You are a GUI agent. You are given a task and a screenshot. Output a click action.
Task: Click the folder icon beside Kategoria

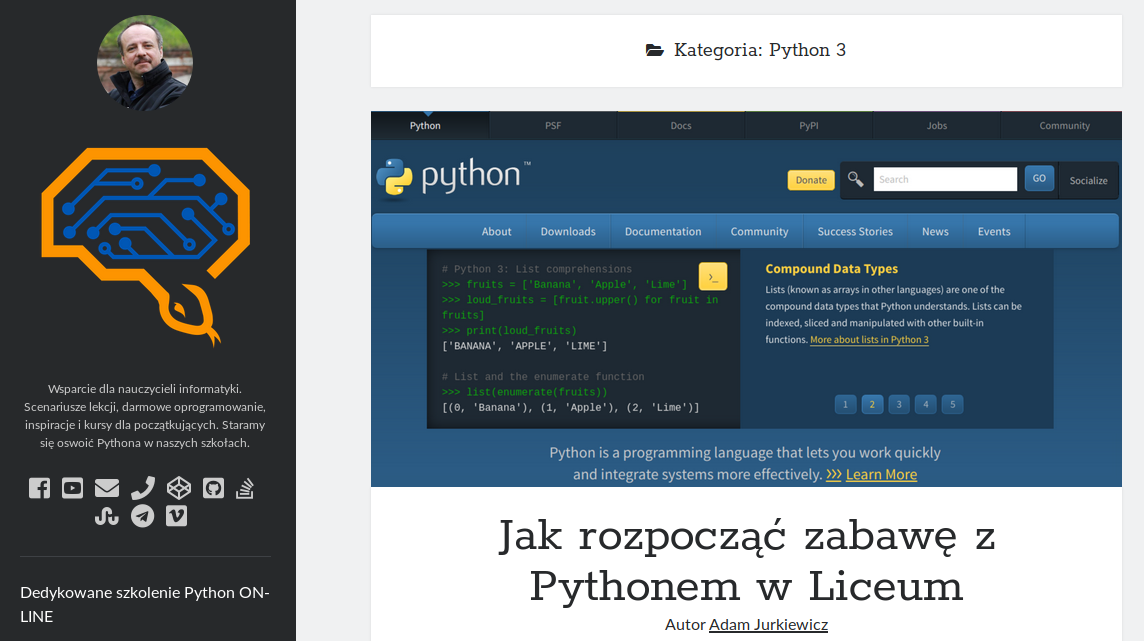point(655,50)
